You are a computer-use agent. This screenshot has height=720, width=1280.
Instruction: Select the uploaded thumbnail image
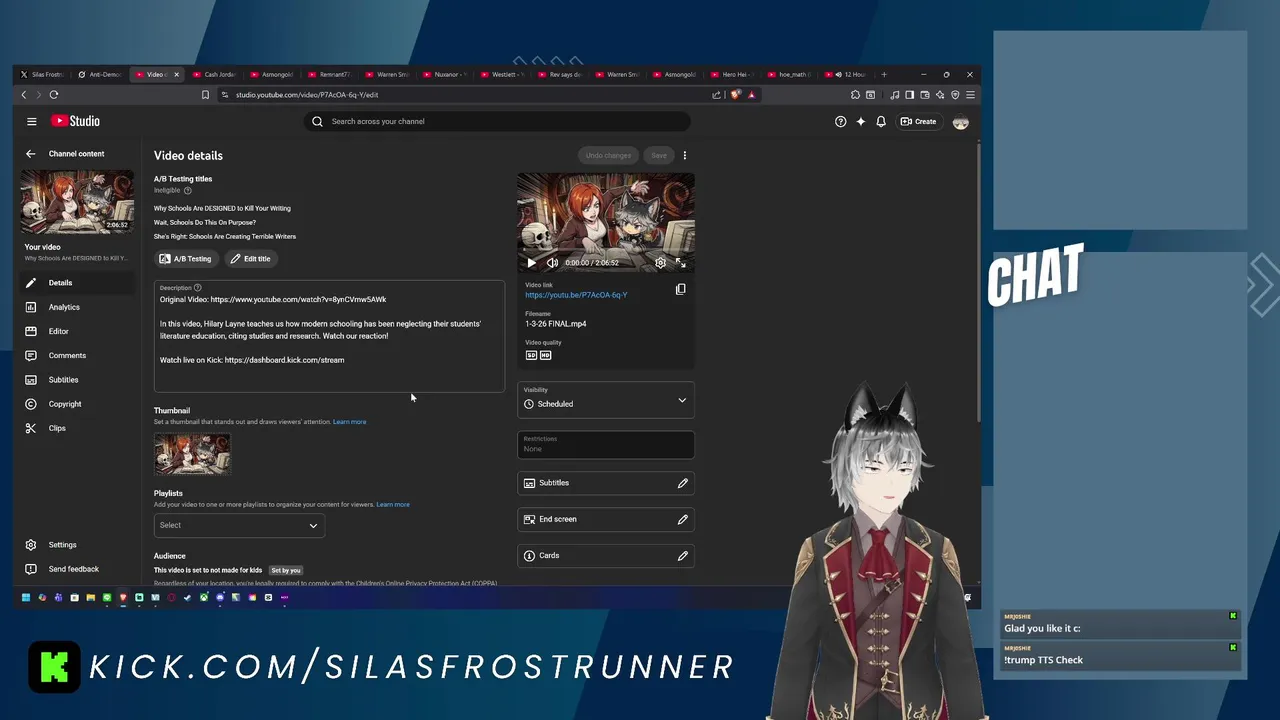192,454
